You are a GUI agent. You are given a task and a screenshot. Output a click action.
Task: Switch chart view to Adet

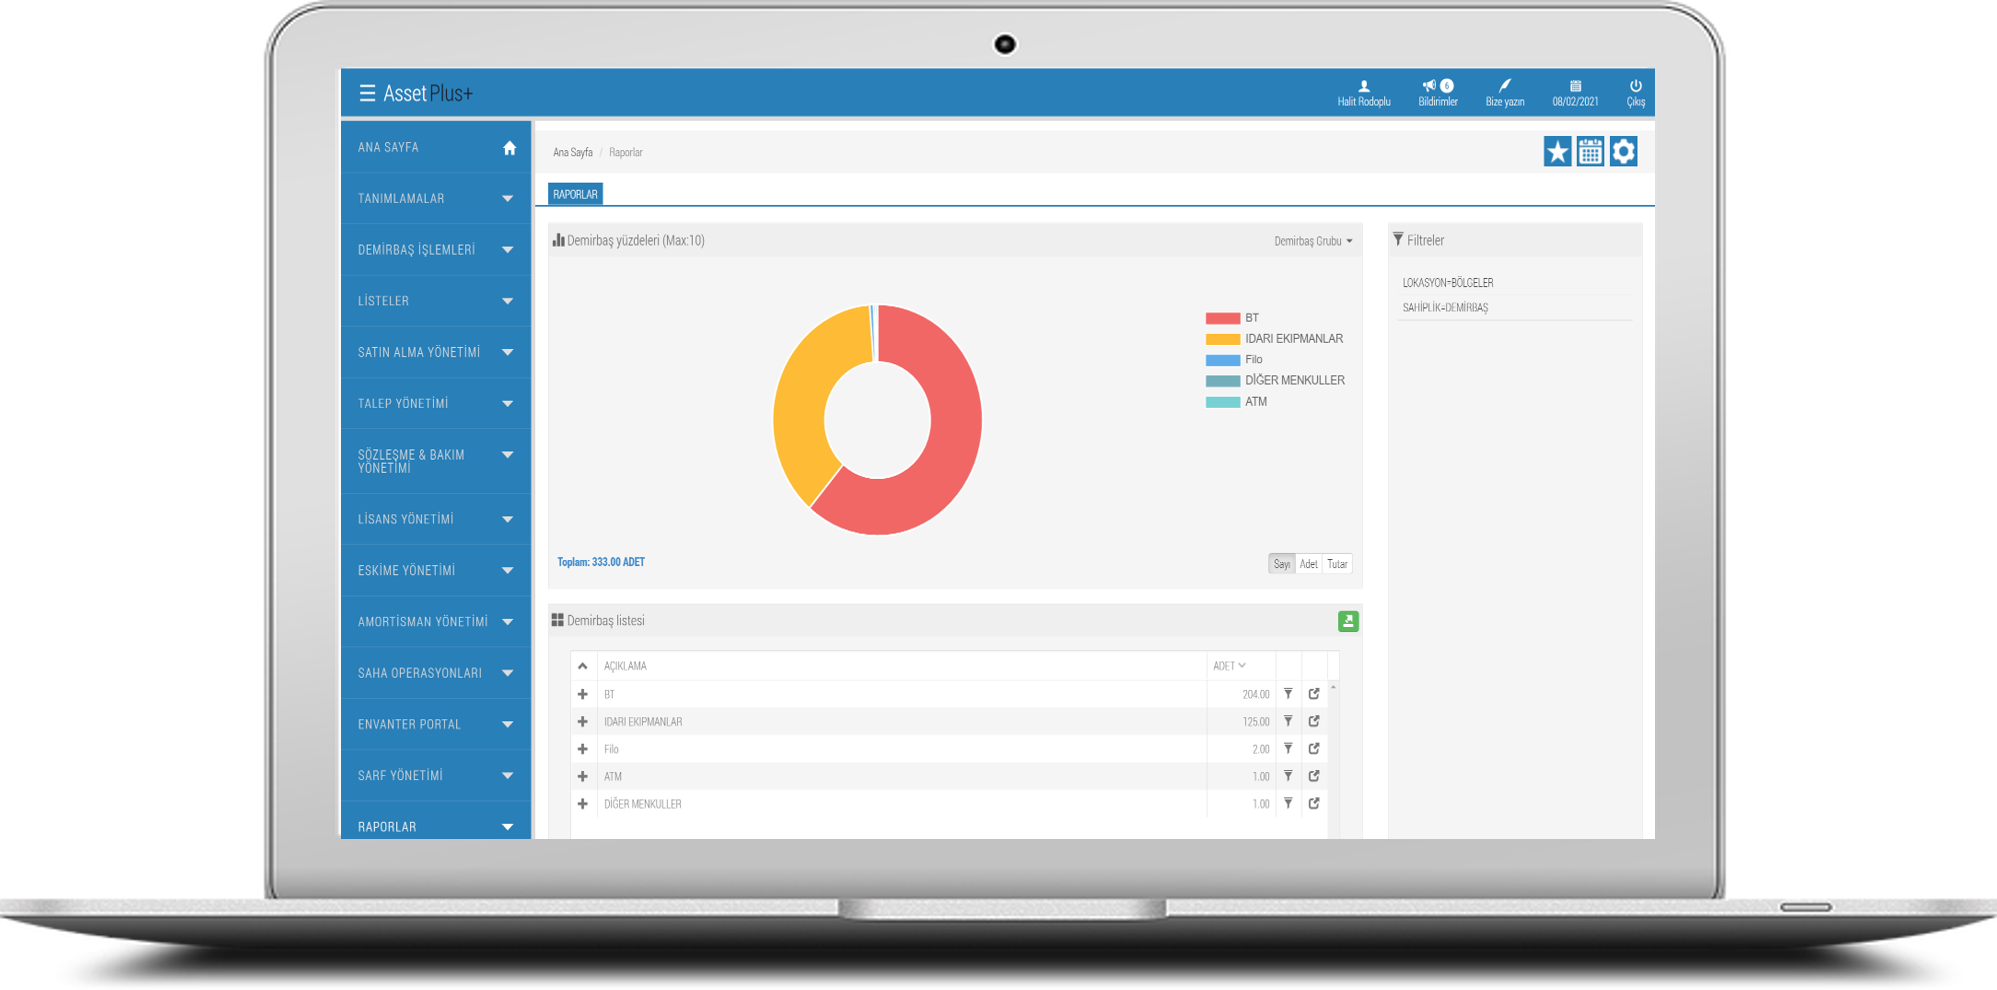pyautogui.click(x=1308, y=564)
